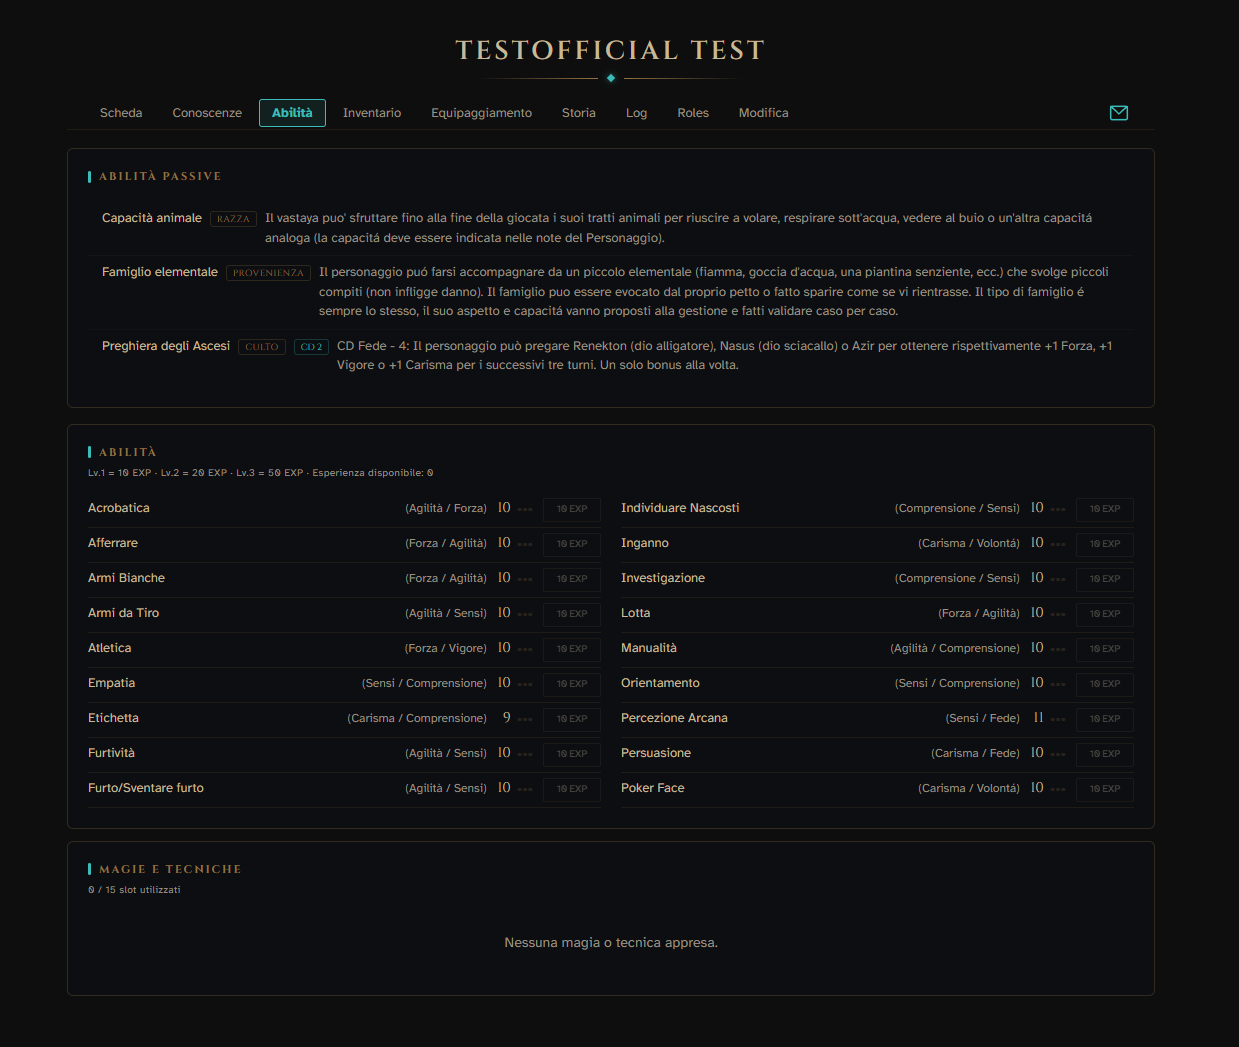
Task: View the Storia tab
Action: pyautogui.click(x=579, y=113)
